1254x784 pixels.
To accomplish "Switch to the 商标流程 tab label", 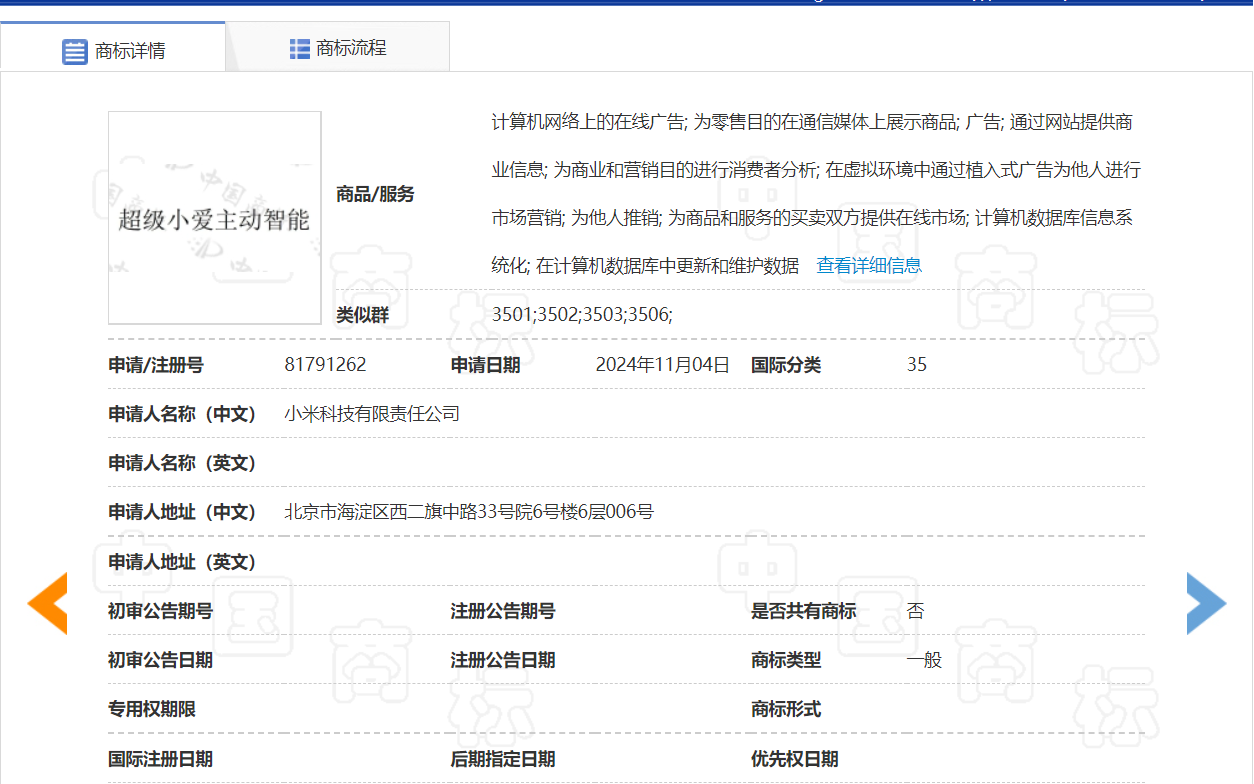I will tap(351, 48).
